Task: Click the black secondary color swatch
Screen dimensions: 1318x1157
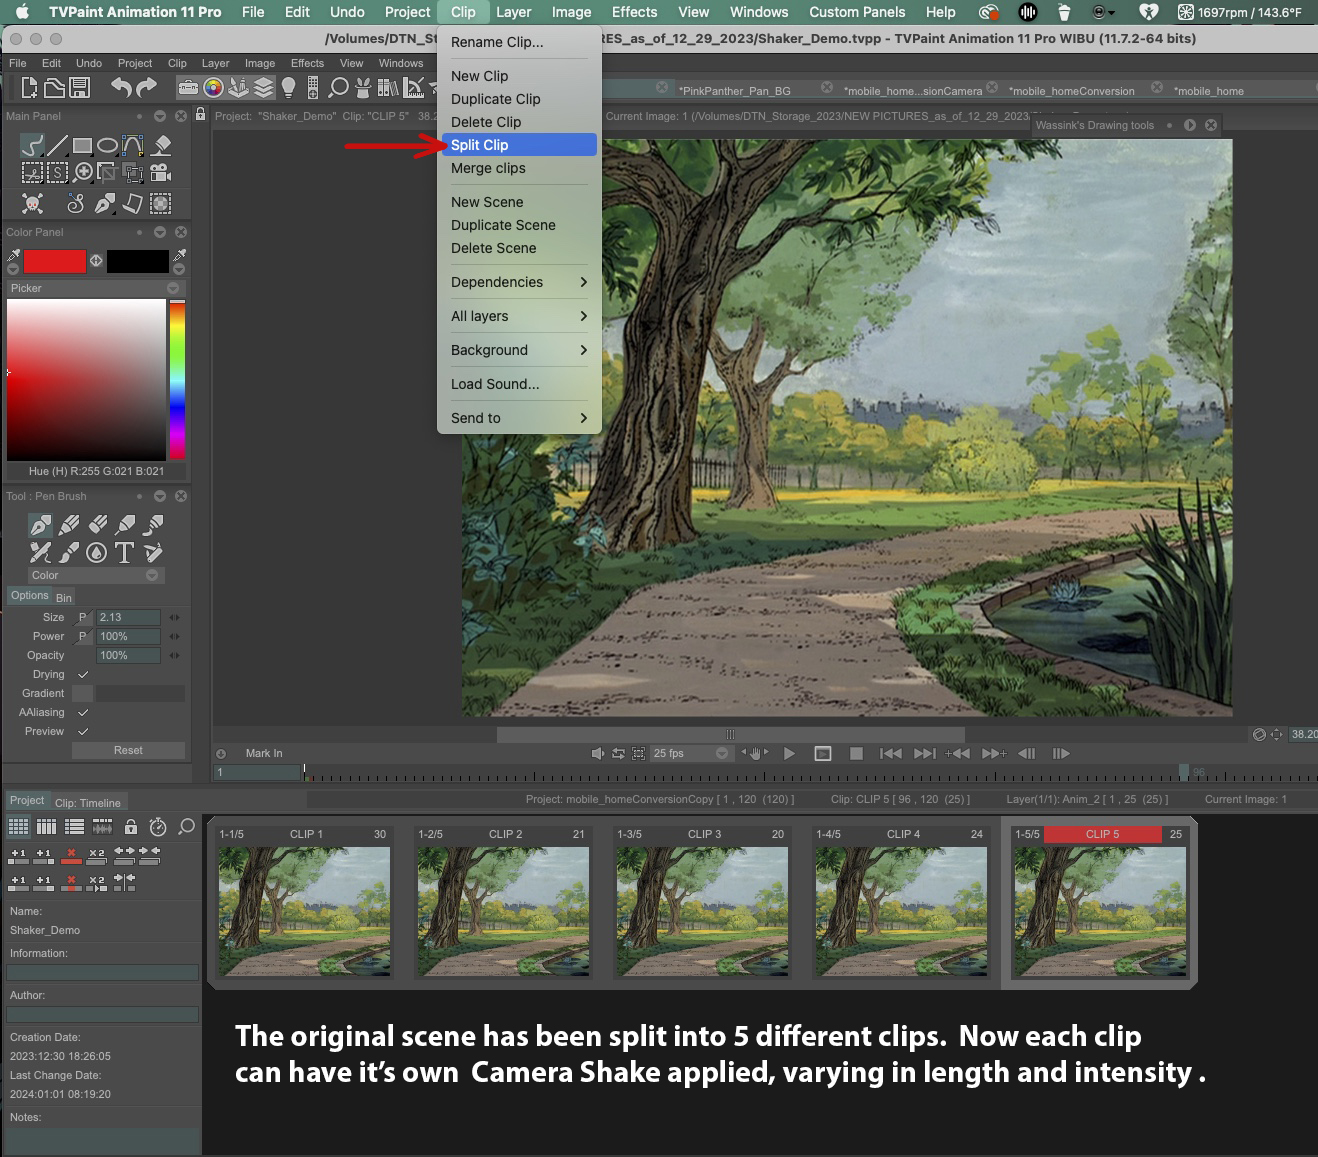Action: tap(137, 261)
